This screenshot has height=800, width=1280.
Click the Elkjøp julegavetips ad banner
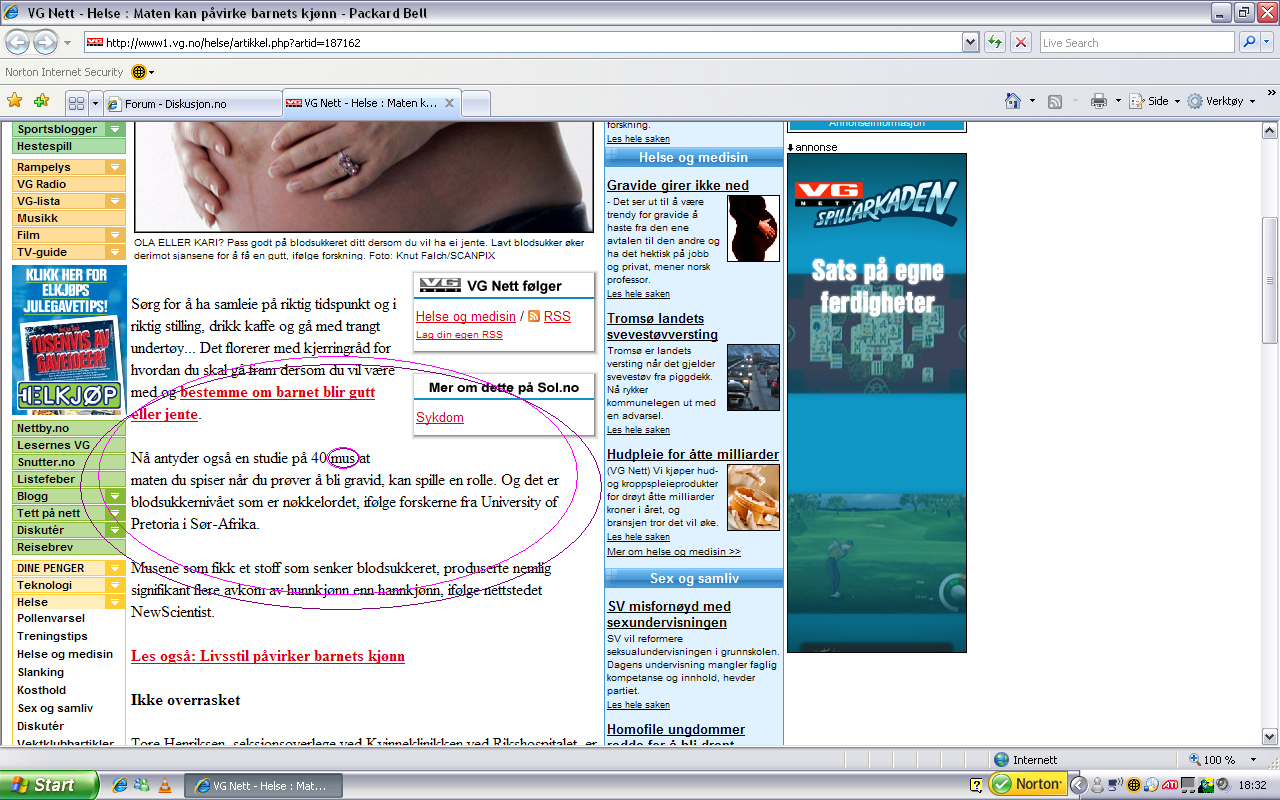69,340
